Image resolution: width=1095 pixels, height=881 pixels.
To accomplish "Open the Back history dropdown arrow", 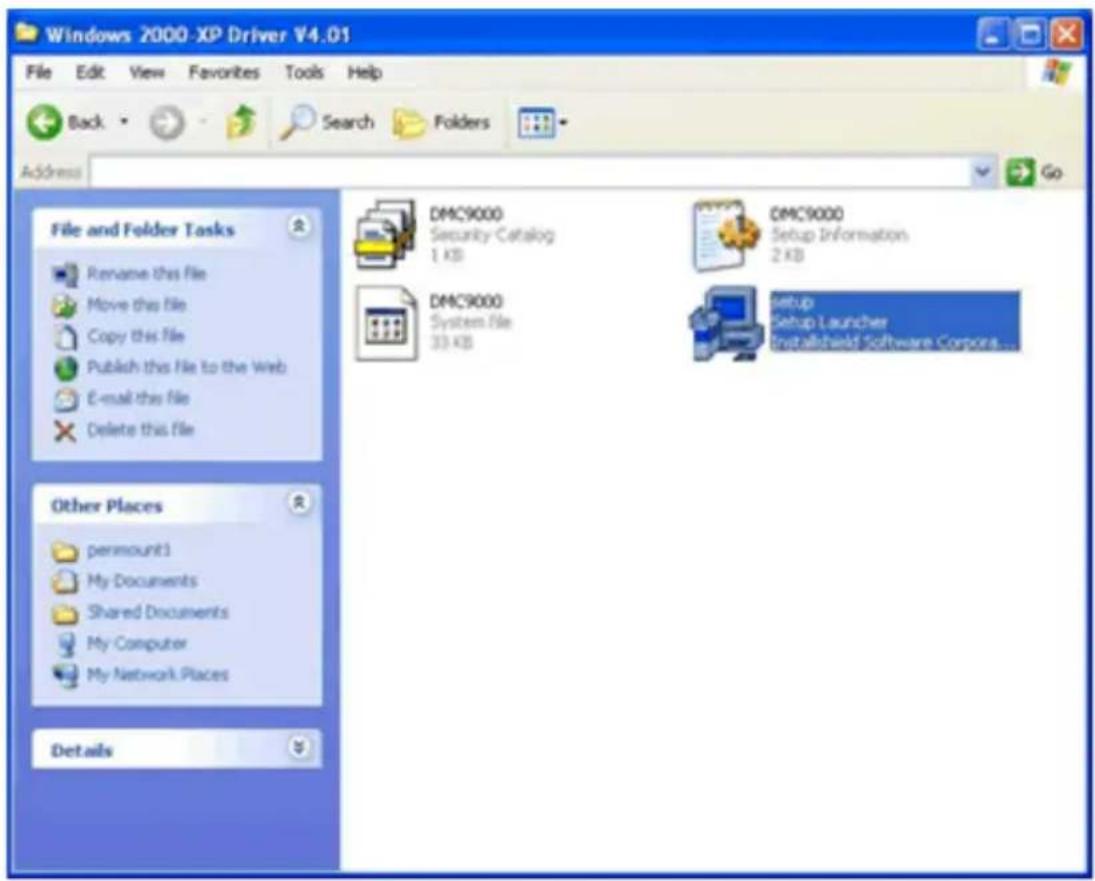I will (x=124, y=122).
